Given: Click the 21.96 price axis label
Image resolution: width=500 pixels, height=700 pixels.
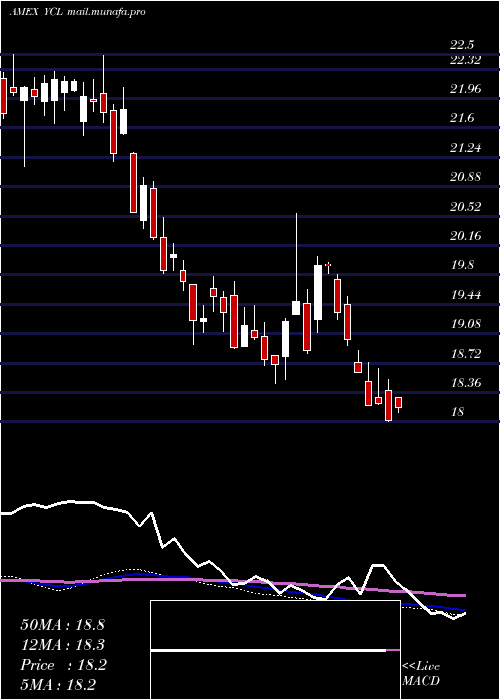Looking at the screenshot, I should tap(465, 89).
